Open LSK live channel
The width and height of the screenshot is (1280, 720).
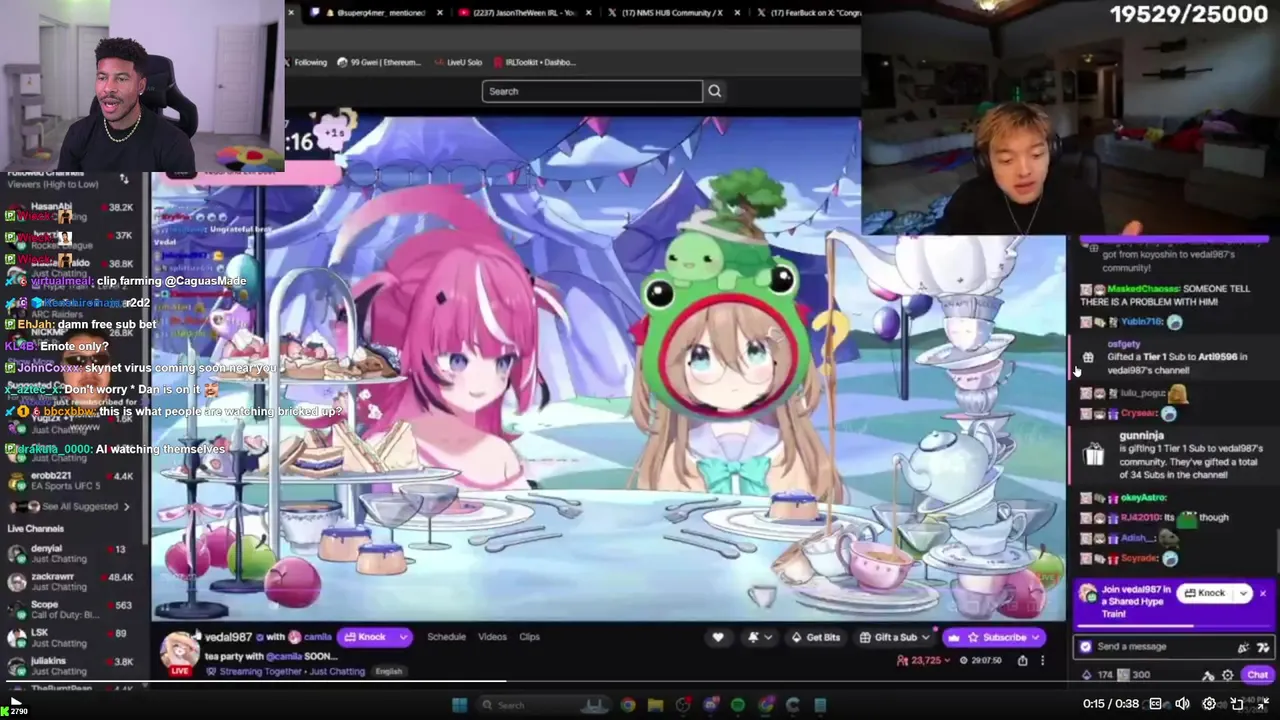tap(70, 638)
